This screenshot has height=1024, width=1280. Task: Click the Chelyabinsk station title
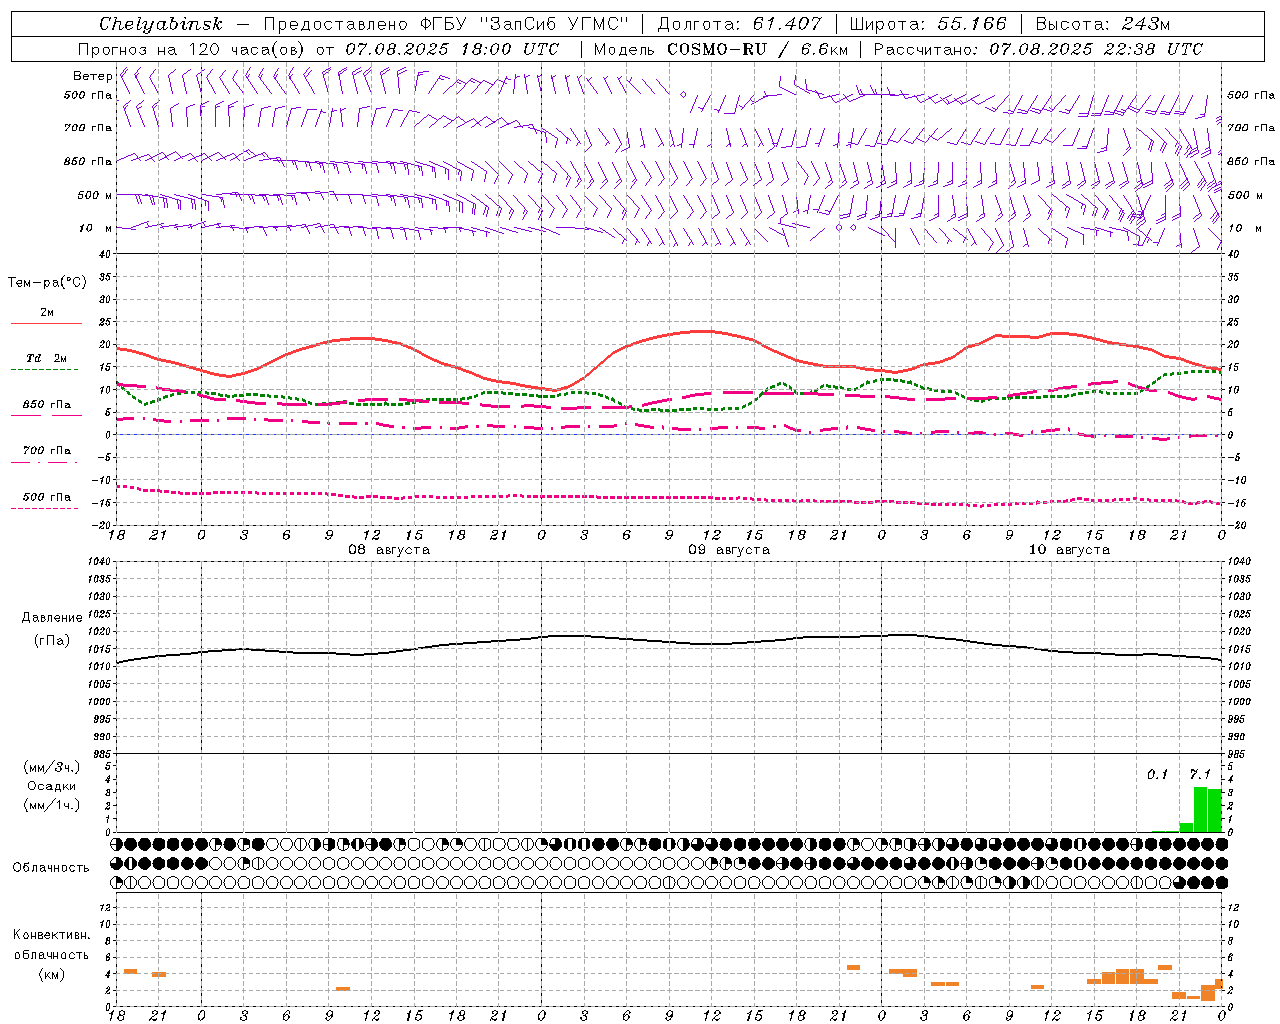point(161,24)
